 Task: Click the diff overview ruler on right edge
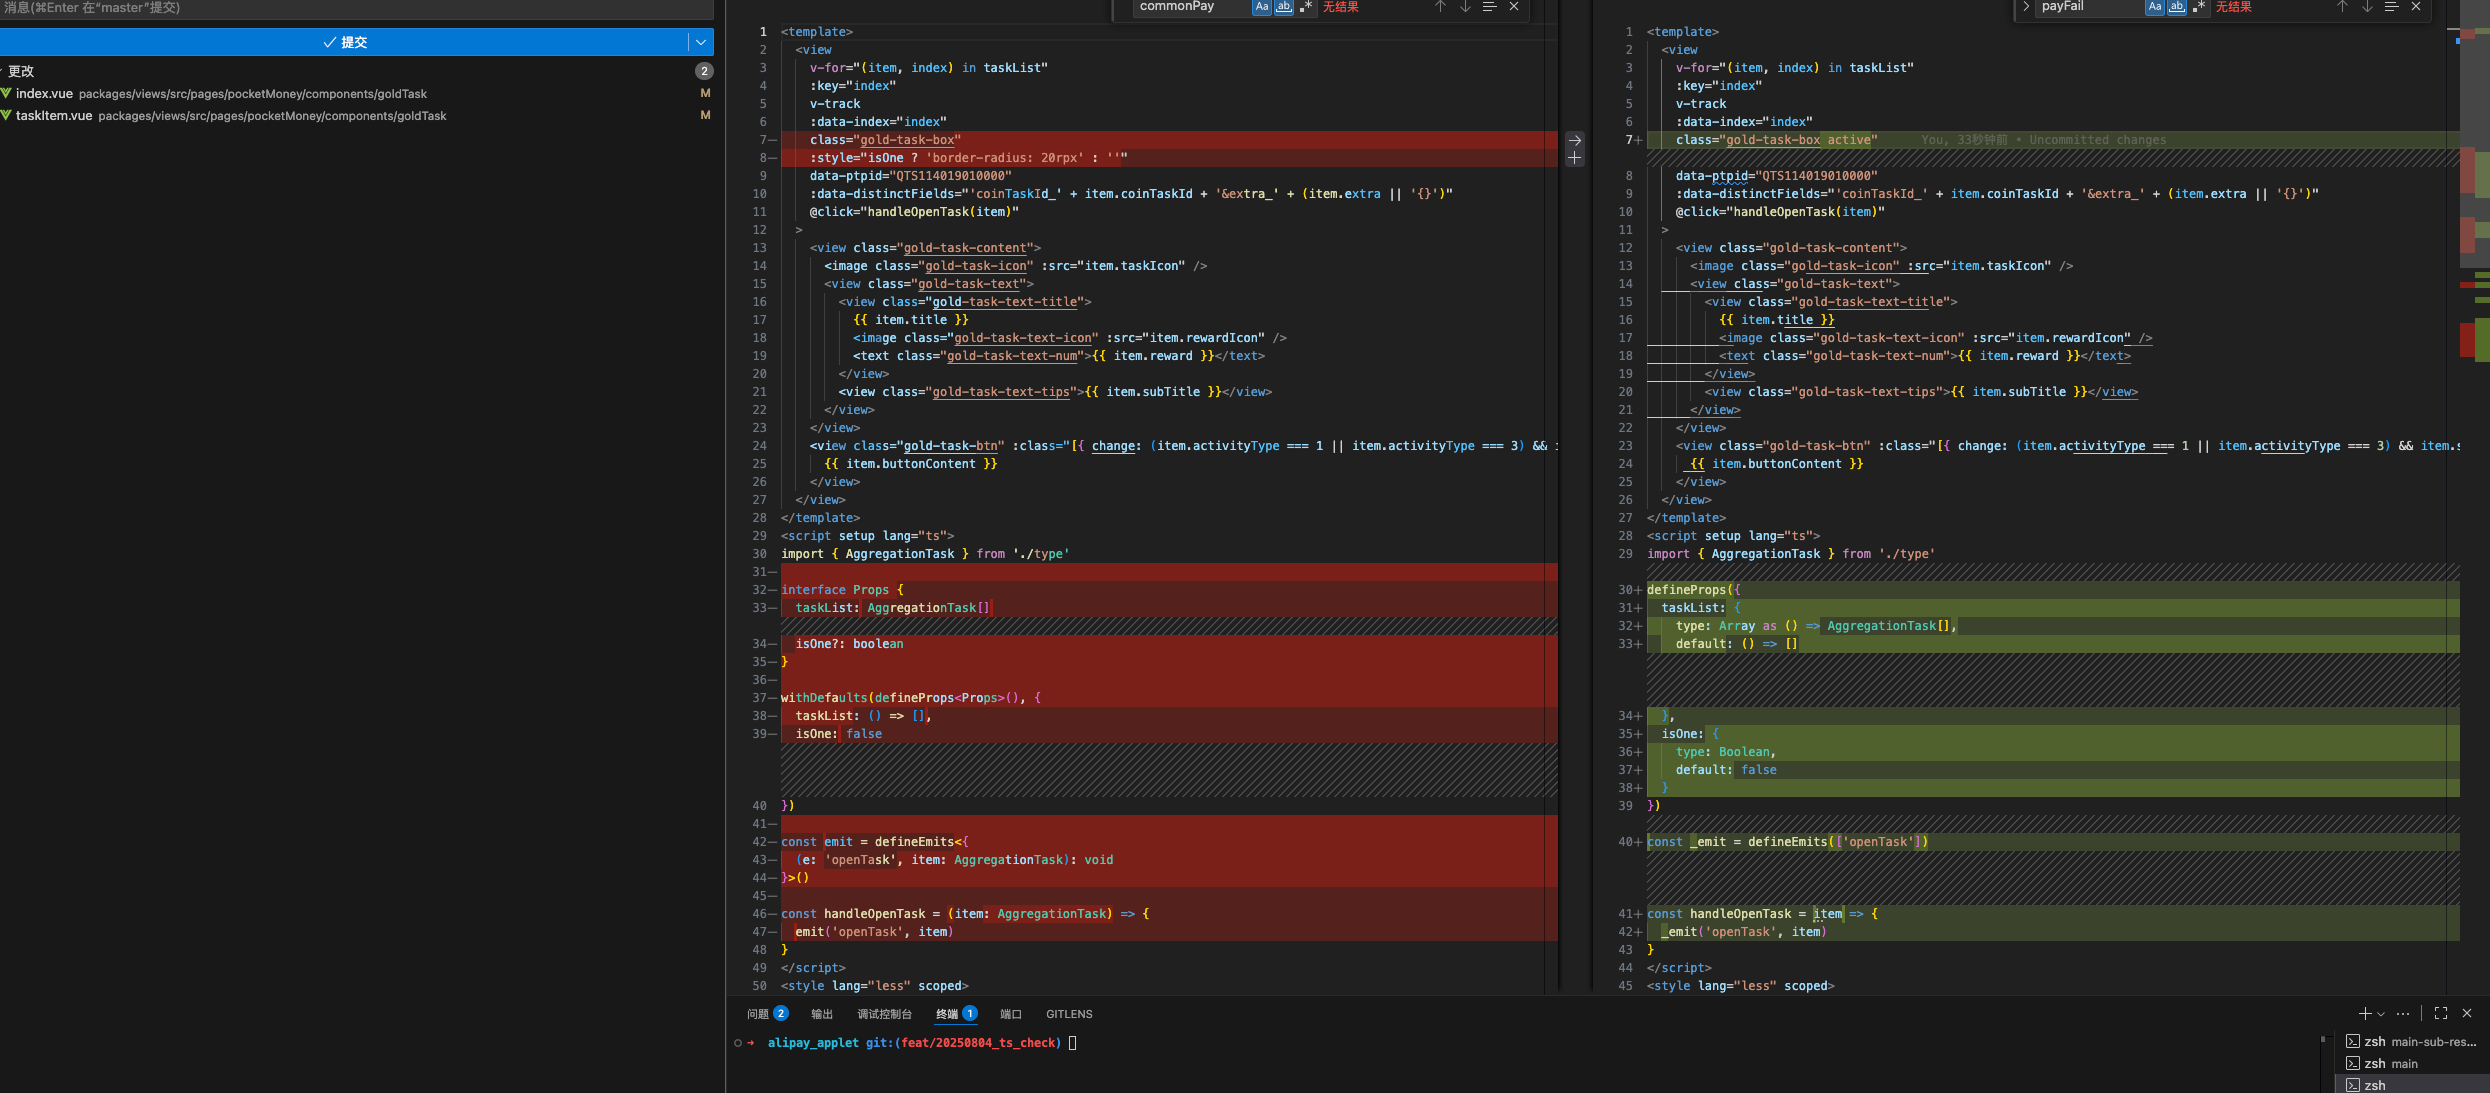click(x=2475, y=200)
